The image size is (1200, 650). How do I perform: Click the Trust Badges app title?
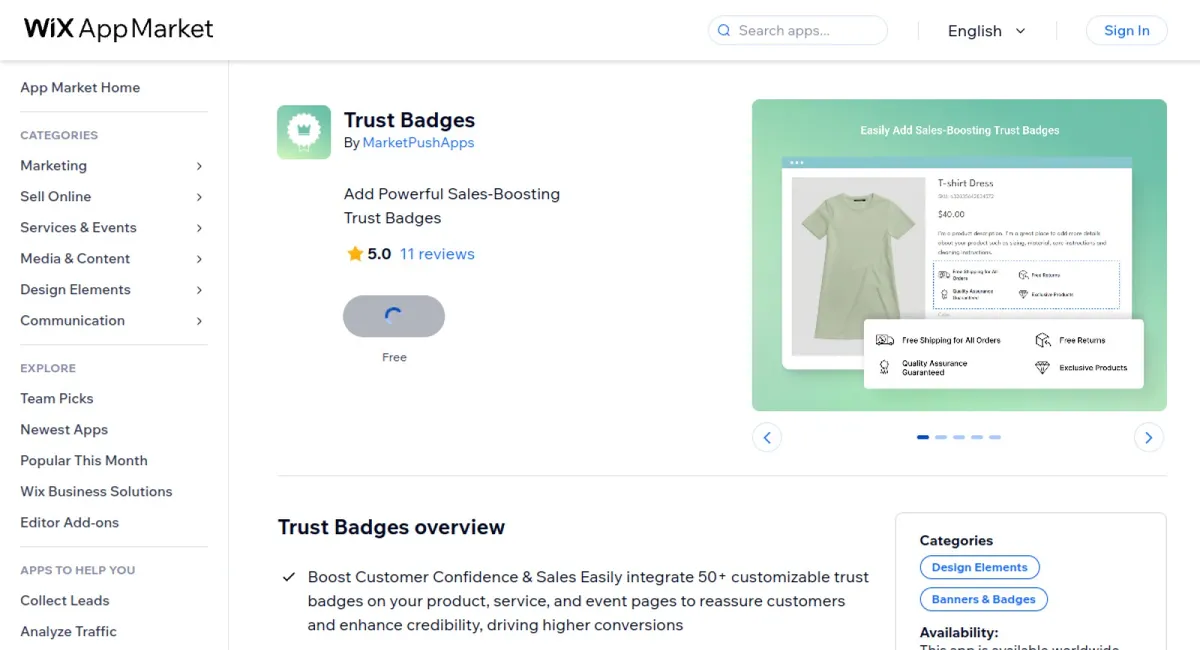(x=409, y=120)
